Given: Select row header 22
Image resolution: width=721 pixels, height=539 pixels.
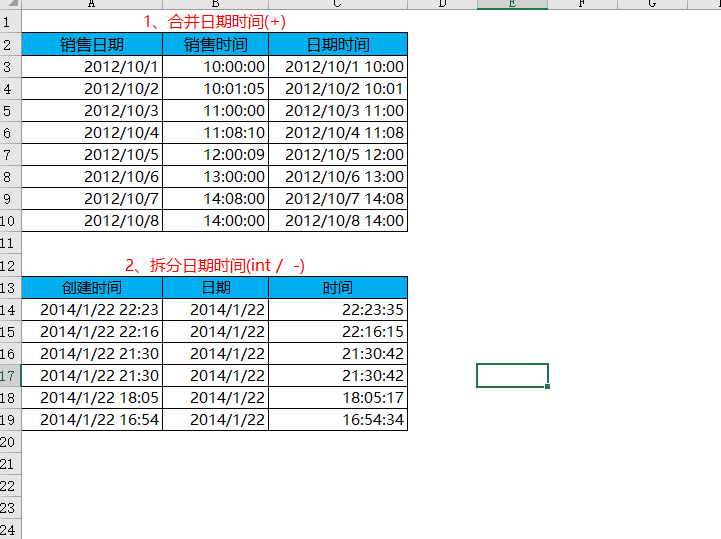Looking at the screenshot, I should 10,486.
